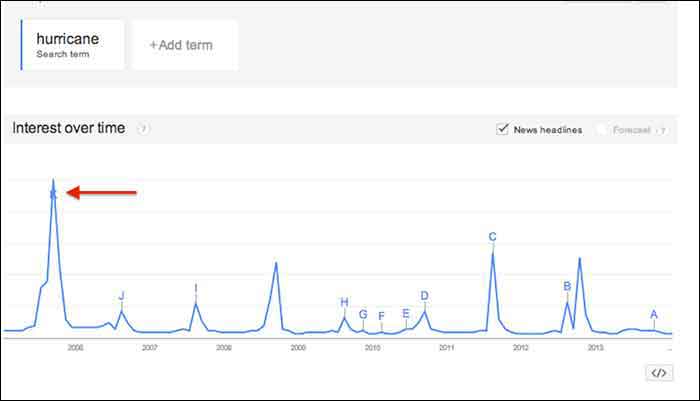Image resolution: width=700 pixels, height=401 pixels.
Task: Click the +Add term button
Action: [x=184, y=45]
